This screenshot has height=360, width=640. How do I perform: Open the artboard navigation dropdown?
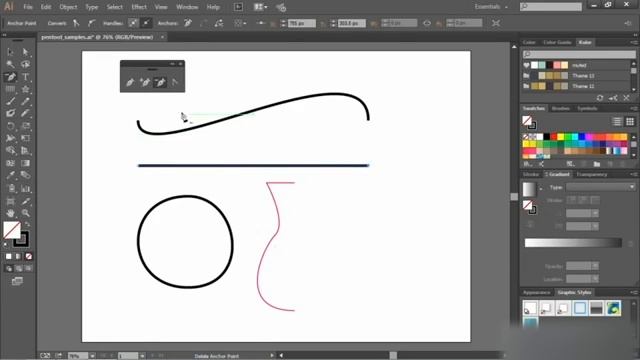(142, 356)
